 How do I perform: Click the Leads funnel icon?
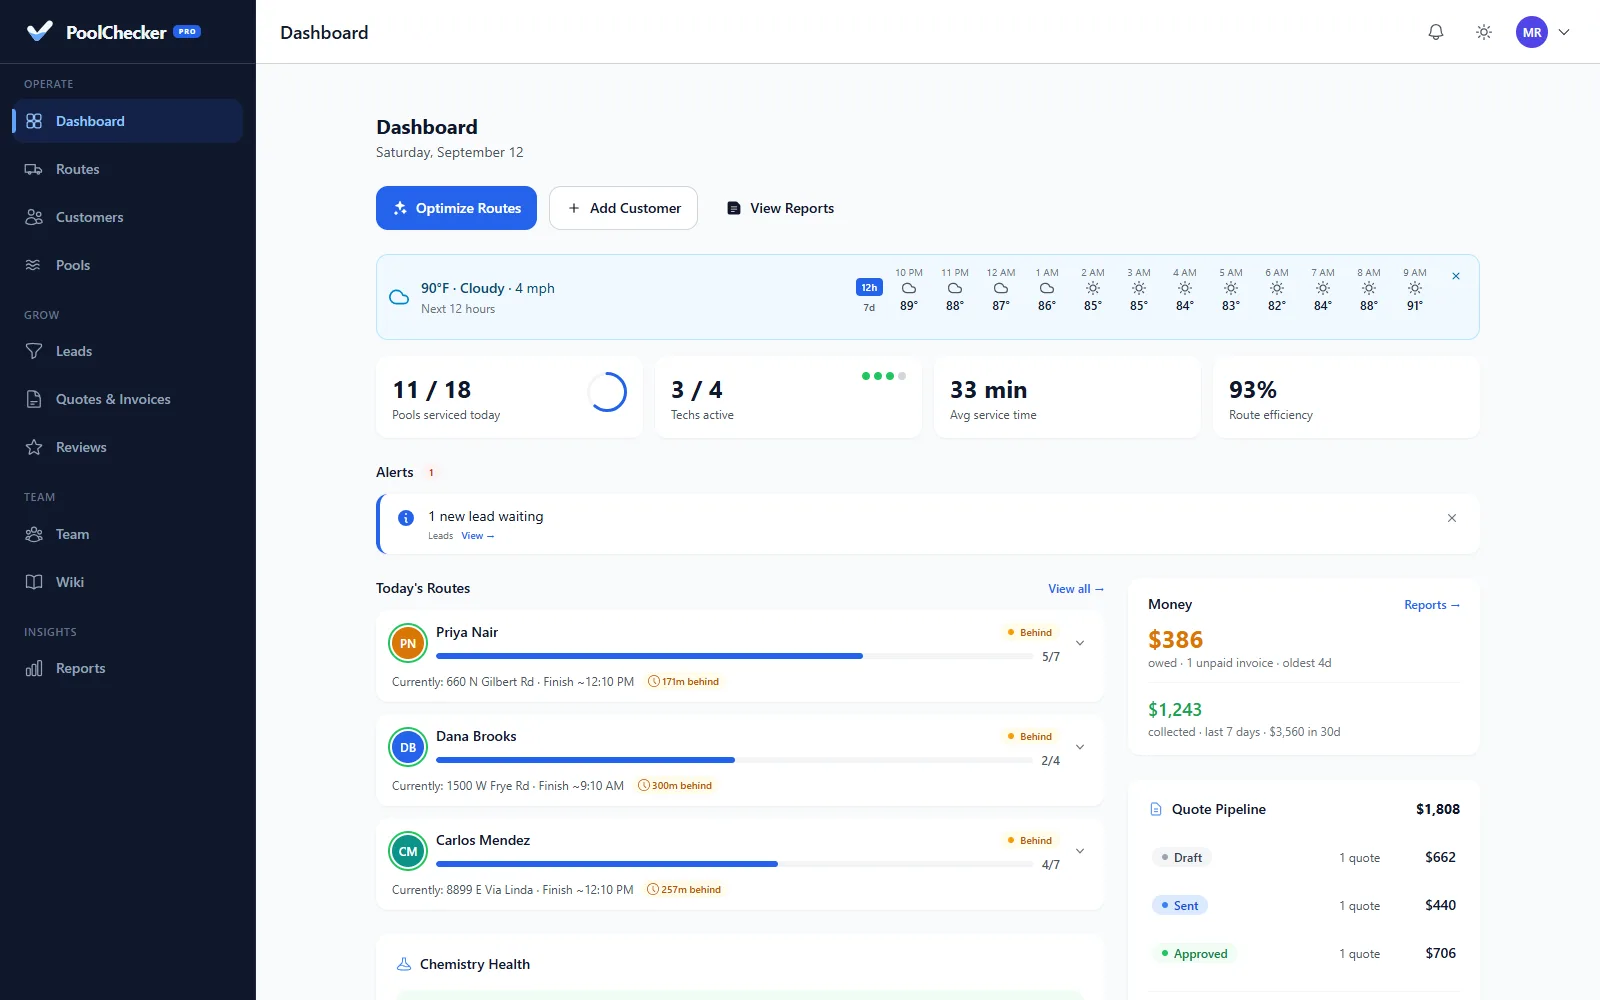click(x=34, y=351)
